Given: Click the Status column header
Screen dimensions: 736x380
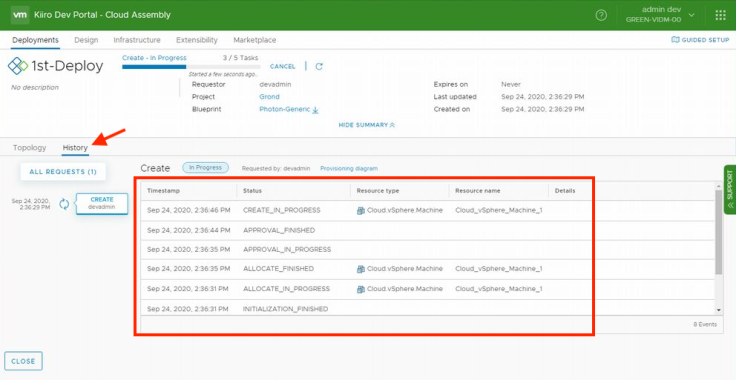Looking at the screenshot, I should (x=253, y=191).
